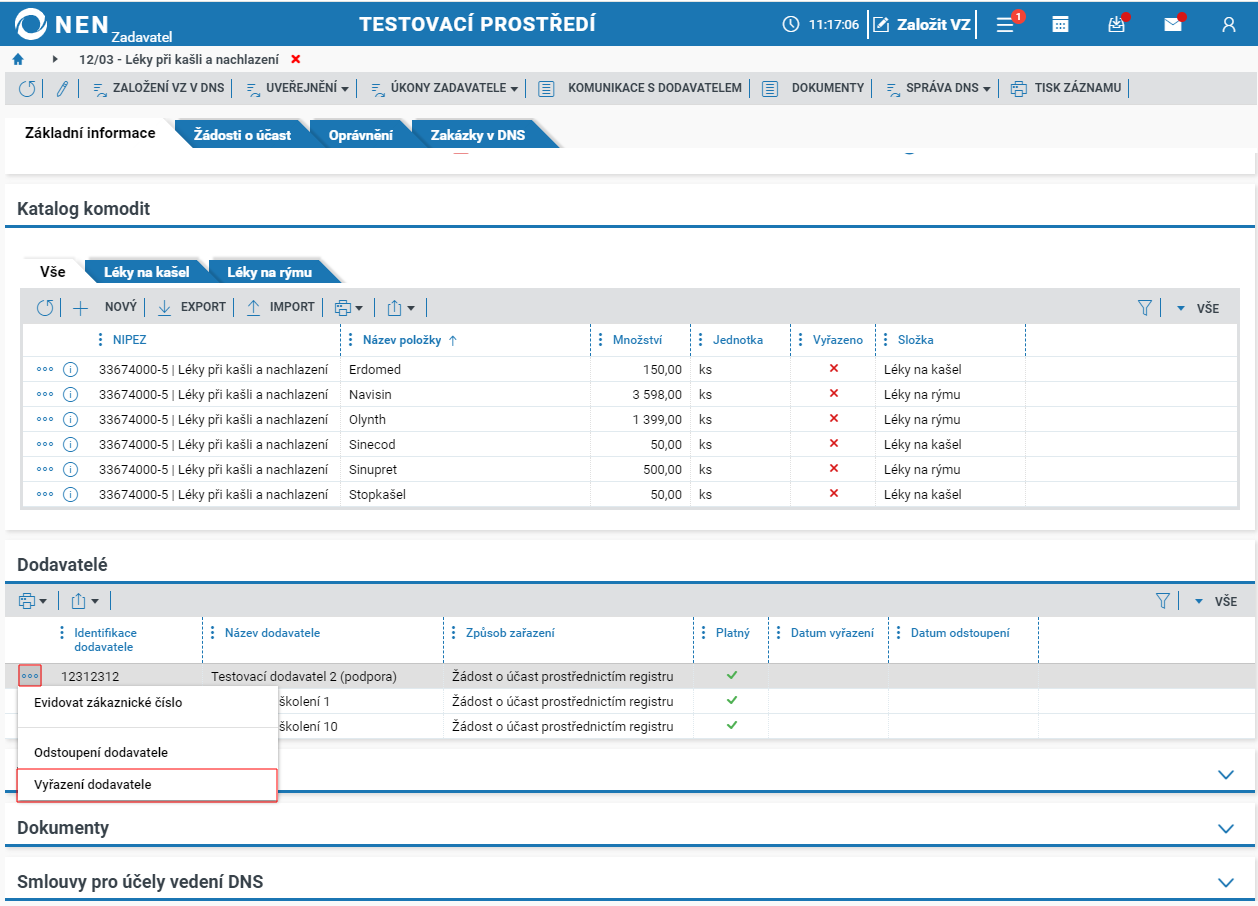Open the task list icon with badge 1
This screenshot has height=906, width=1258.
point(1008,24)
